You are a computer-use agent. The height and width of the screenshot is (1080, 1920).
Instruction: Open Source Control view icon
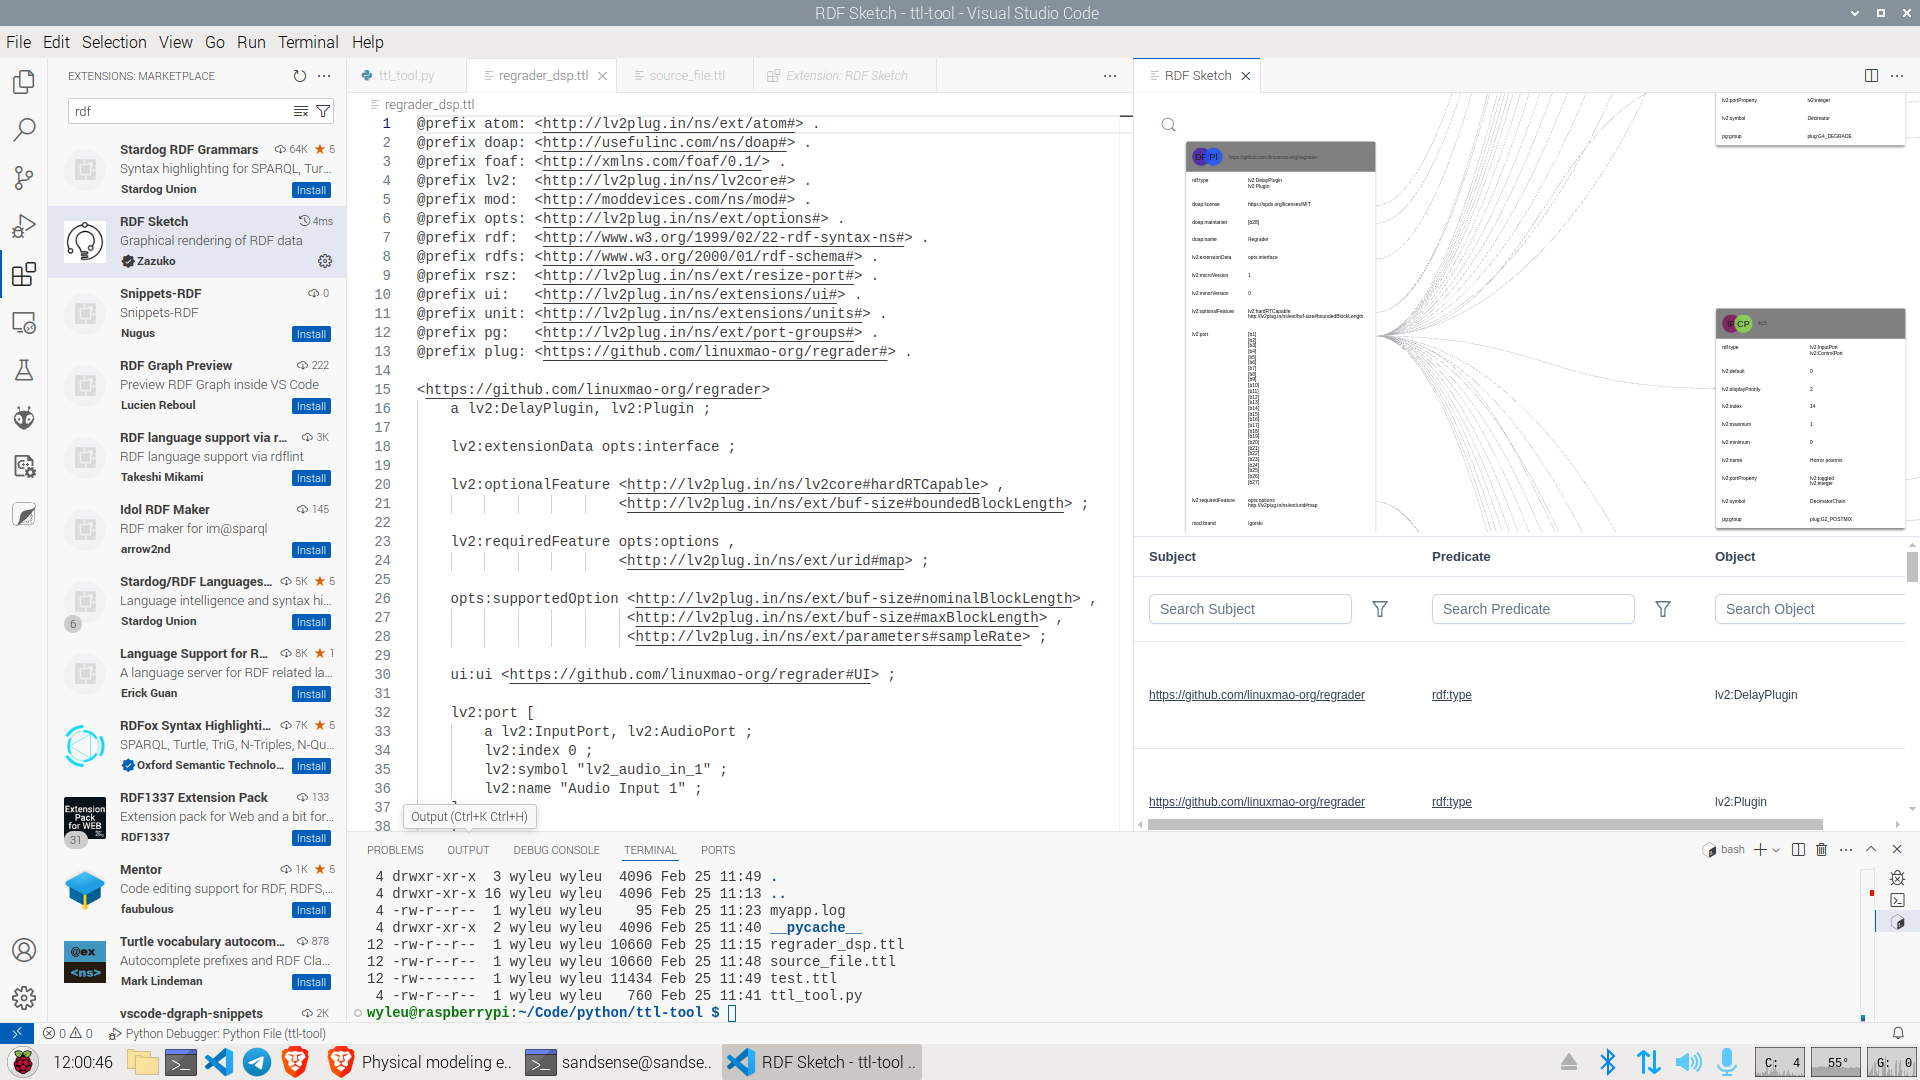(x=24, y=178)
